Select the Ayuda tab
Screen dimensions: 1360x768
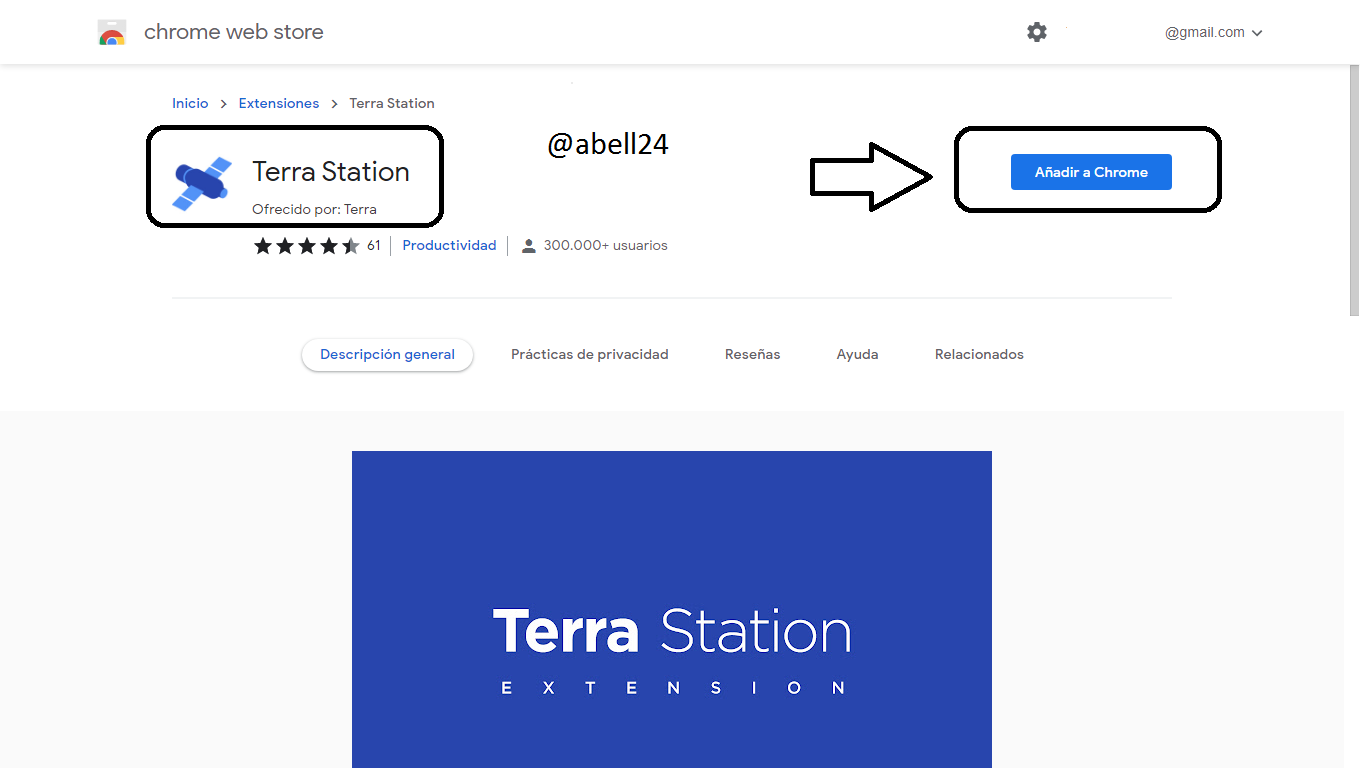[x=858, y=355]
